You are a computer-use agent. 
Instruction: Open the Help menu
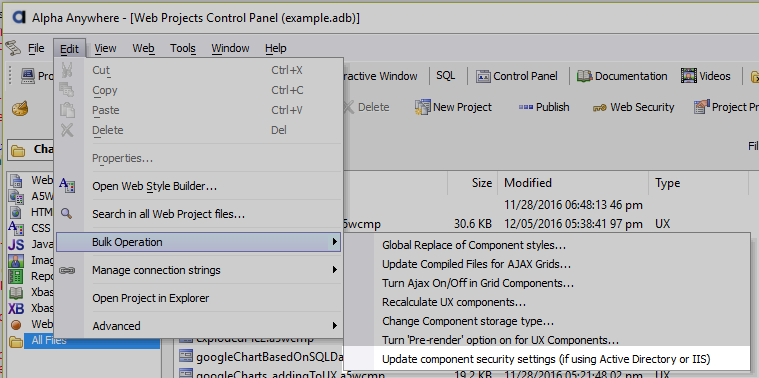[275, 48]
